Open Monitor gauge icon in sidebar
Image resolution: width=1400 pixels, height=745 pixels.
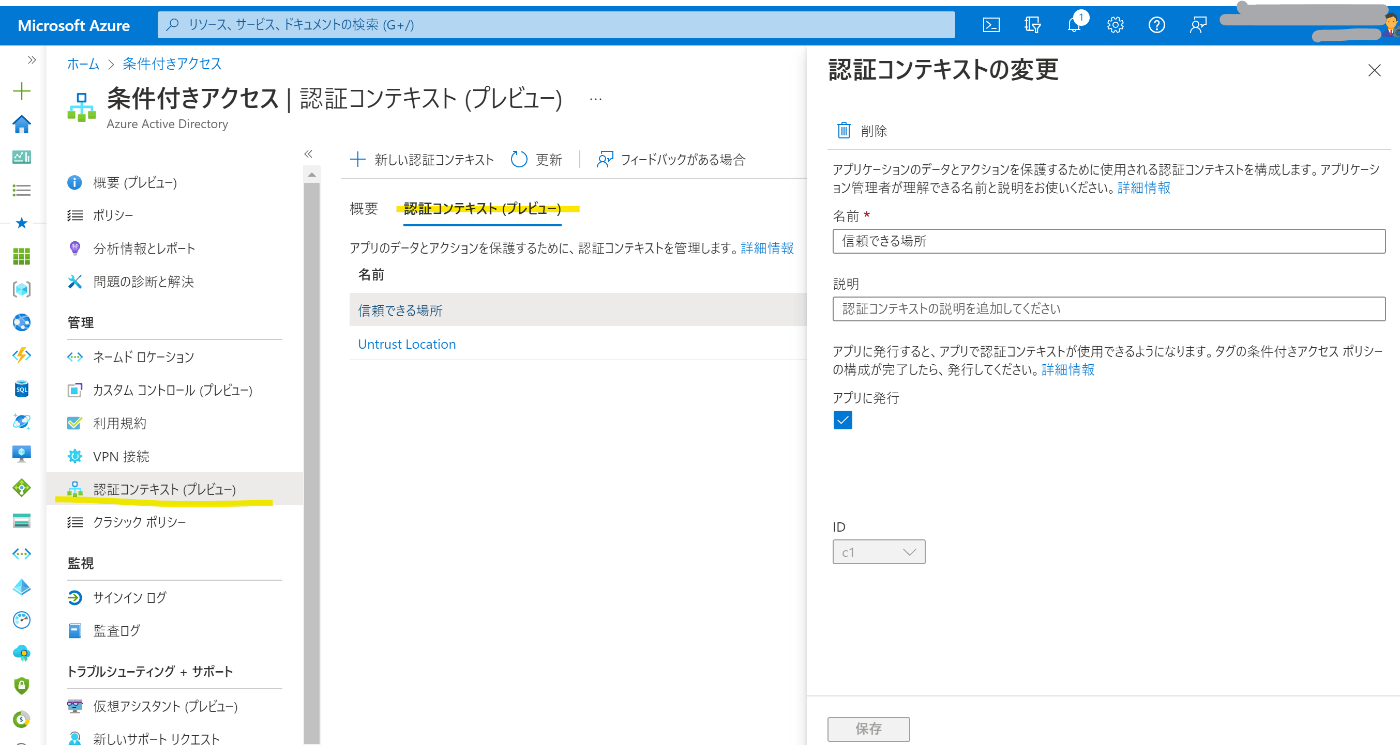(21, 619)
